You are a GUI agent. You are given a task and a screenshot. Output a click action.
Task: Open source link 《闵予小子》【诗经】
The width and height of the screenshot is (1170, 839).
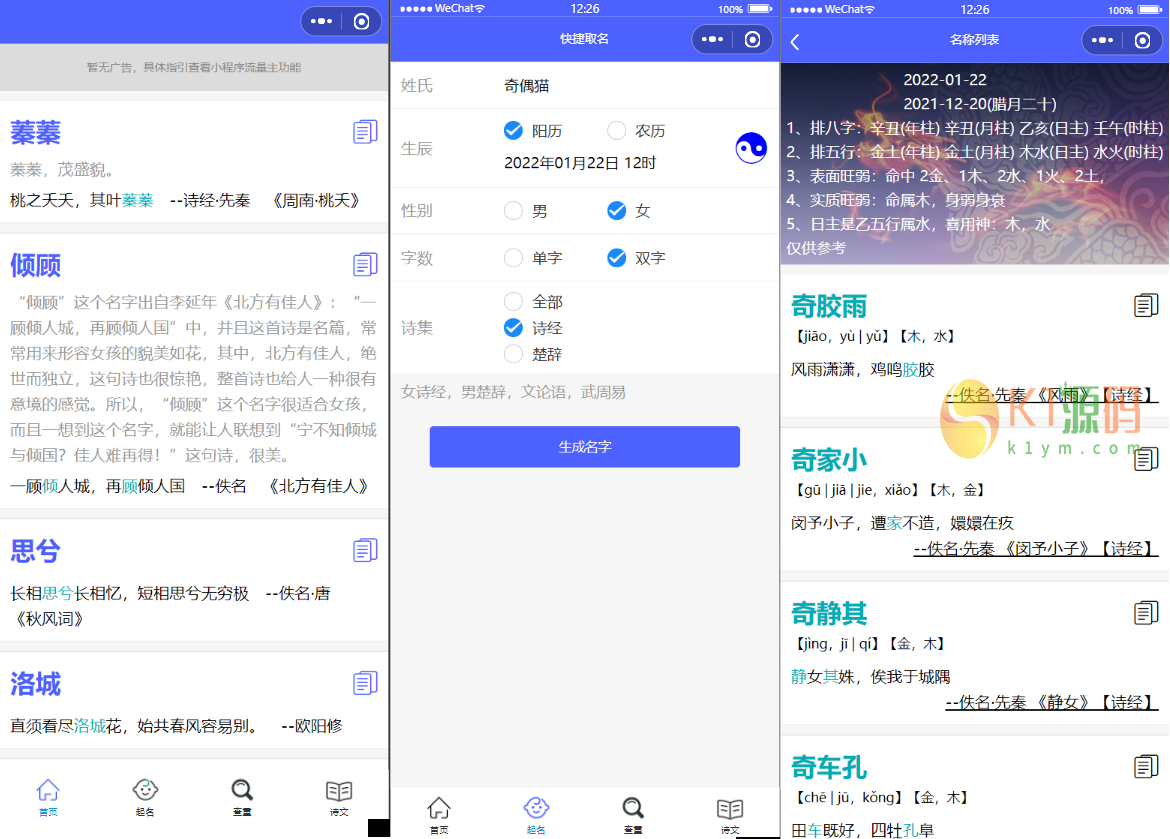coord(1036,549)
